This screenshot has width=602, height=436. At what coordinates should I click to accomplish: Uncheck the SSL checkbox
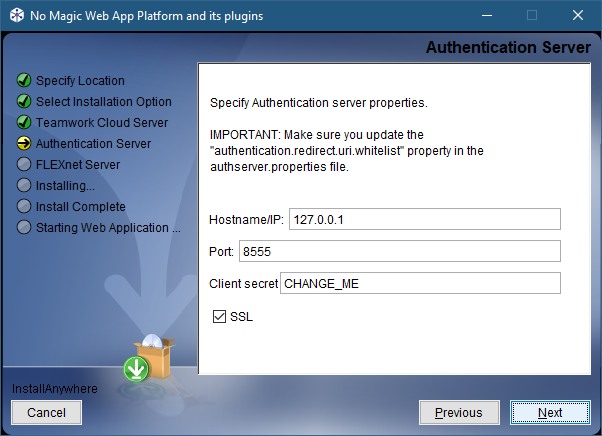[x=219, y=317]
